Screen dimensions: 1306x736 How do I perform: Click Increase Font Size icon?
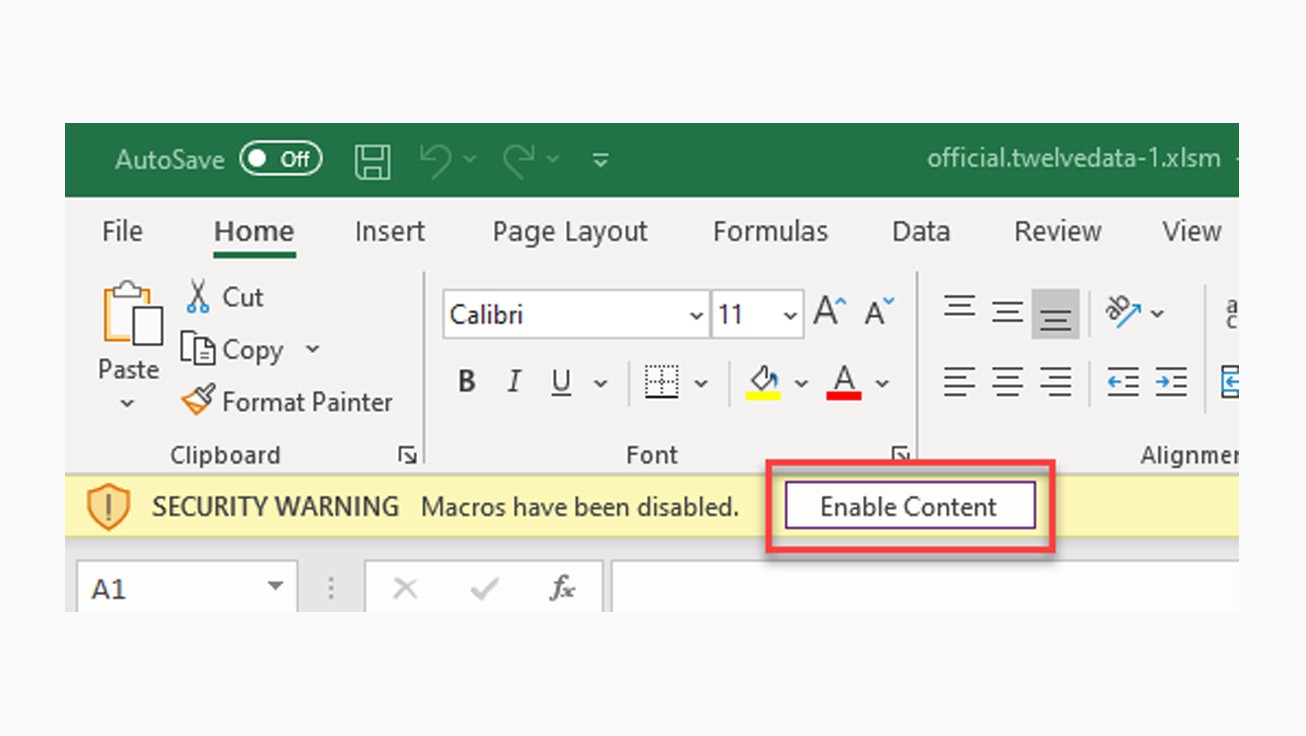(x=830, y=312)
